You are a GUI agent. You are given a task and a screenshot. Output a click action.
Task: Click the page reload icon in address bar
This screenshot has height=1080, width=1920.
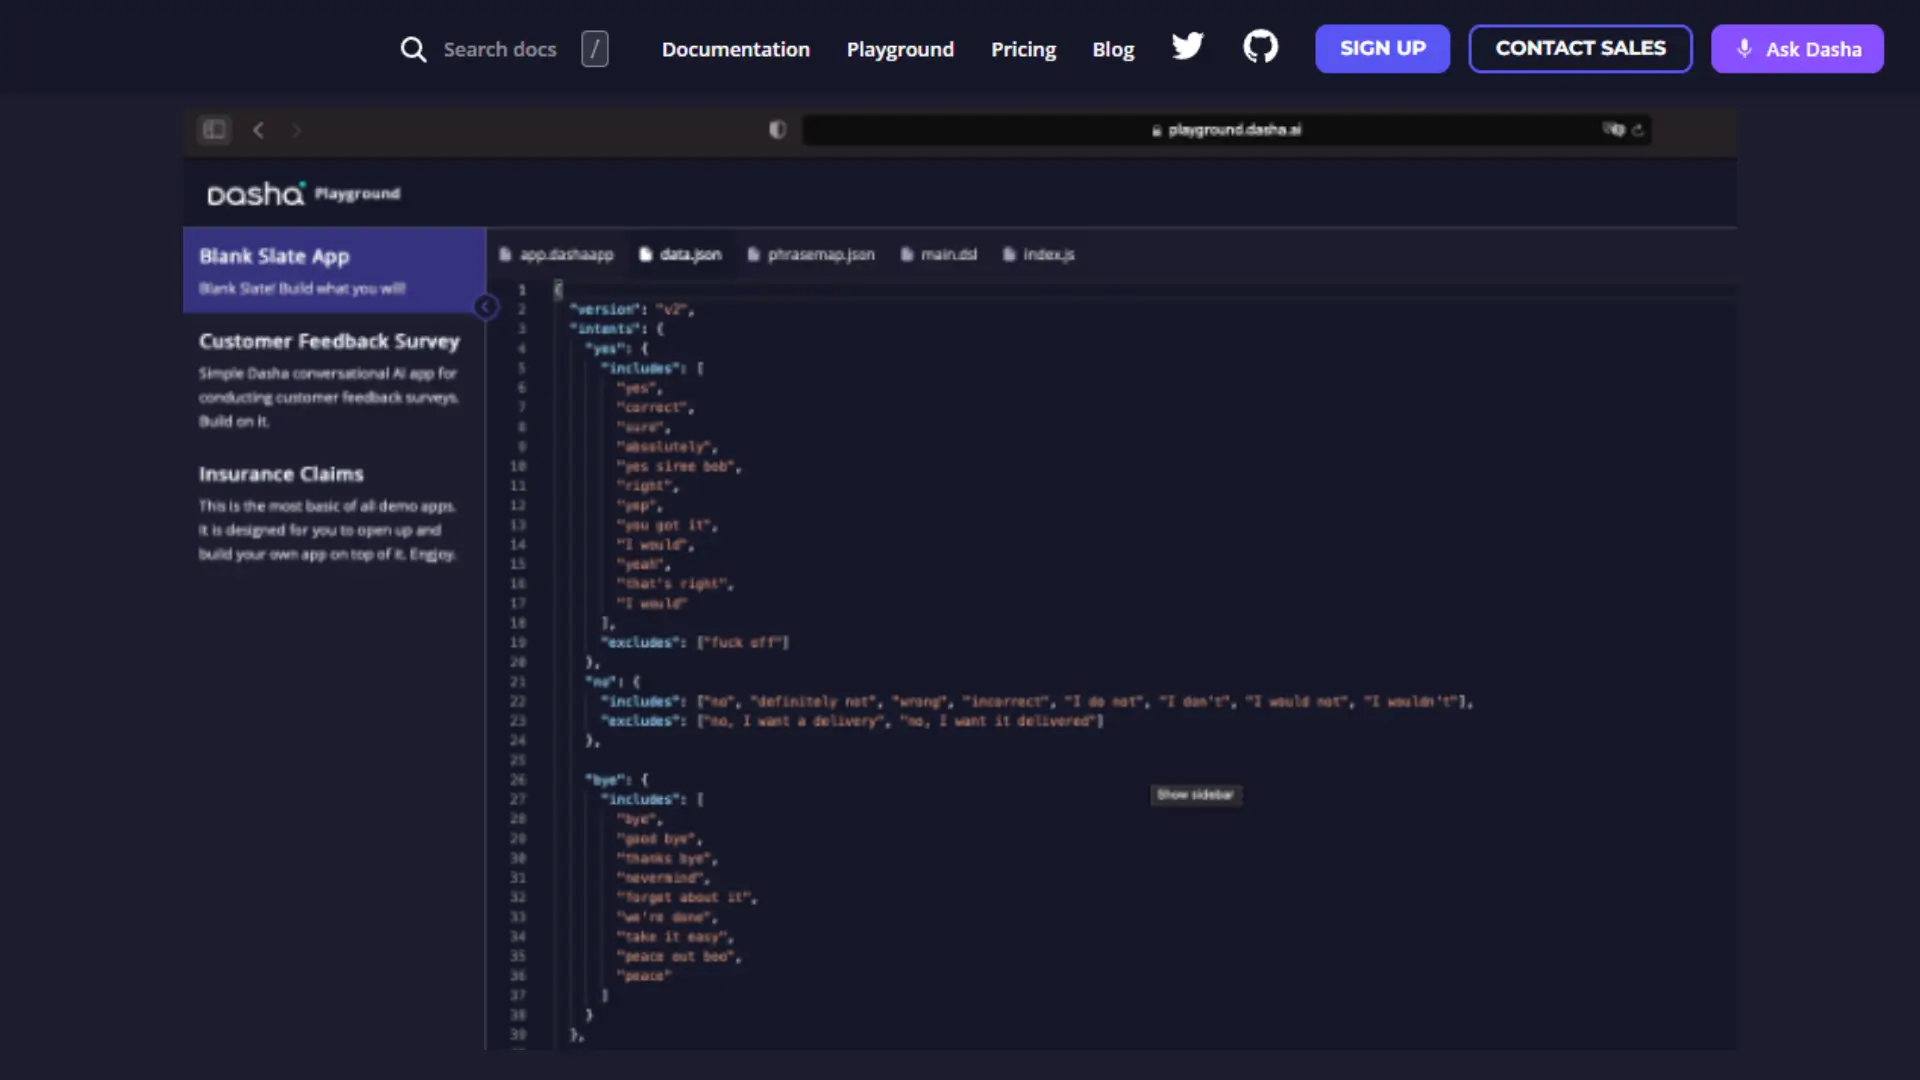tap(1637, 130)
